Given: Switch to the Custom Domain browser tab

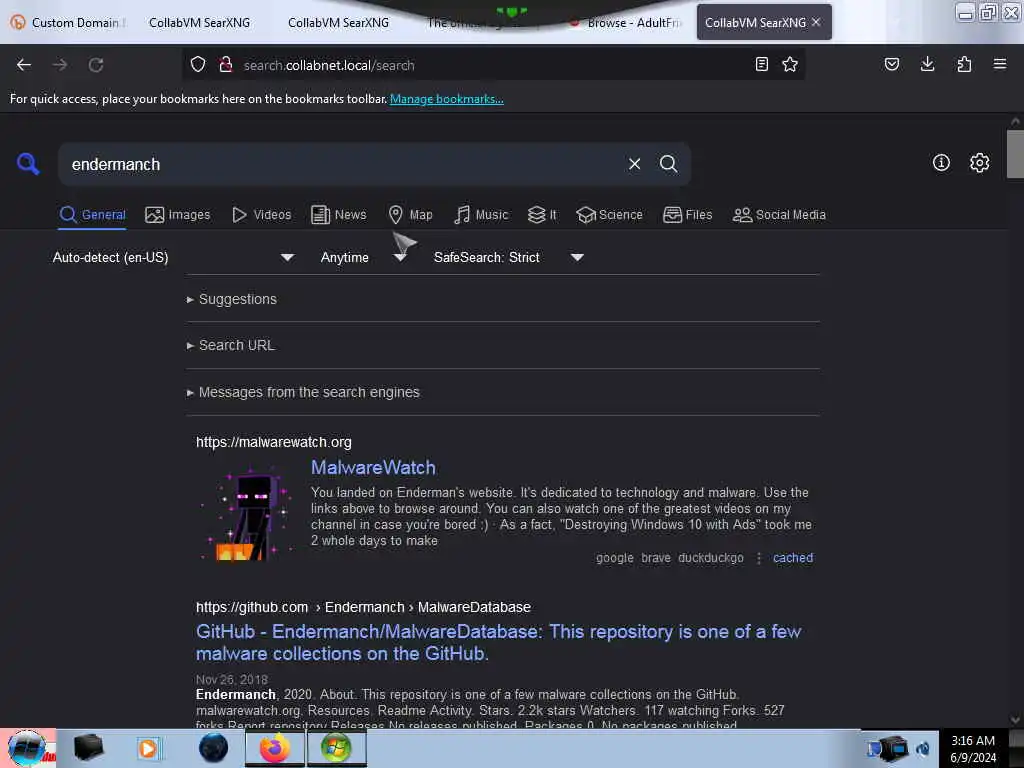Looking at the screenshot, I should tap(69, 23).
